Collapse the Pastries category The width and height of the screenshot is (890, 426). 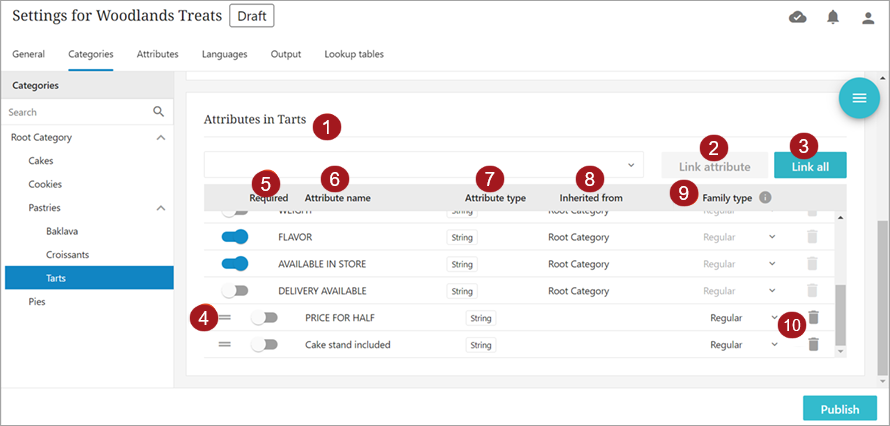tap(161, 208)
